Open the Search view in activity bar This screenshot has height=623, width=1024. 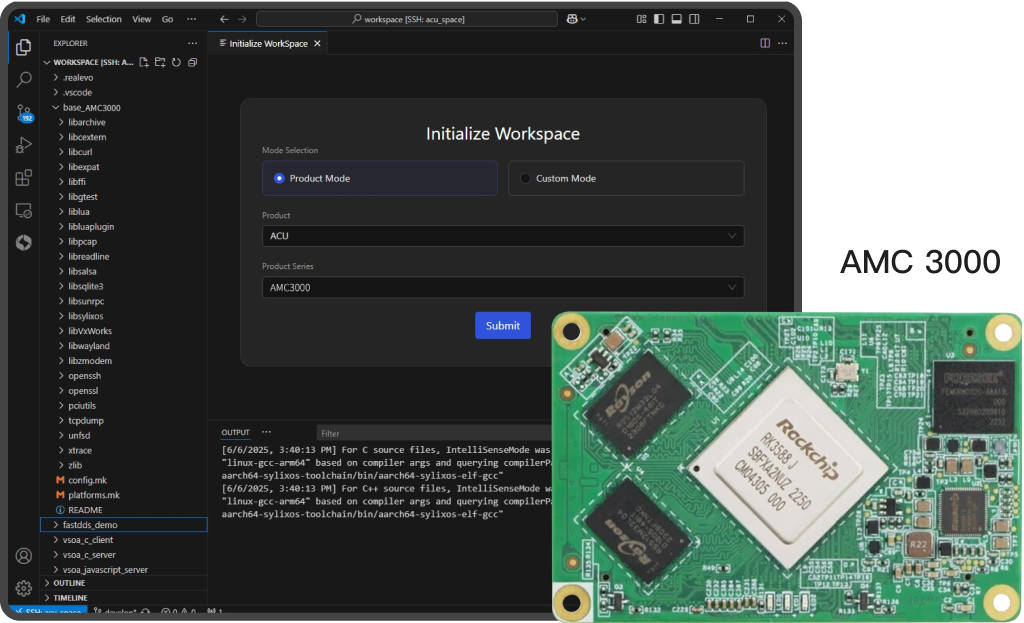point(24,80)
